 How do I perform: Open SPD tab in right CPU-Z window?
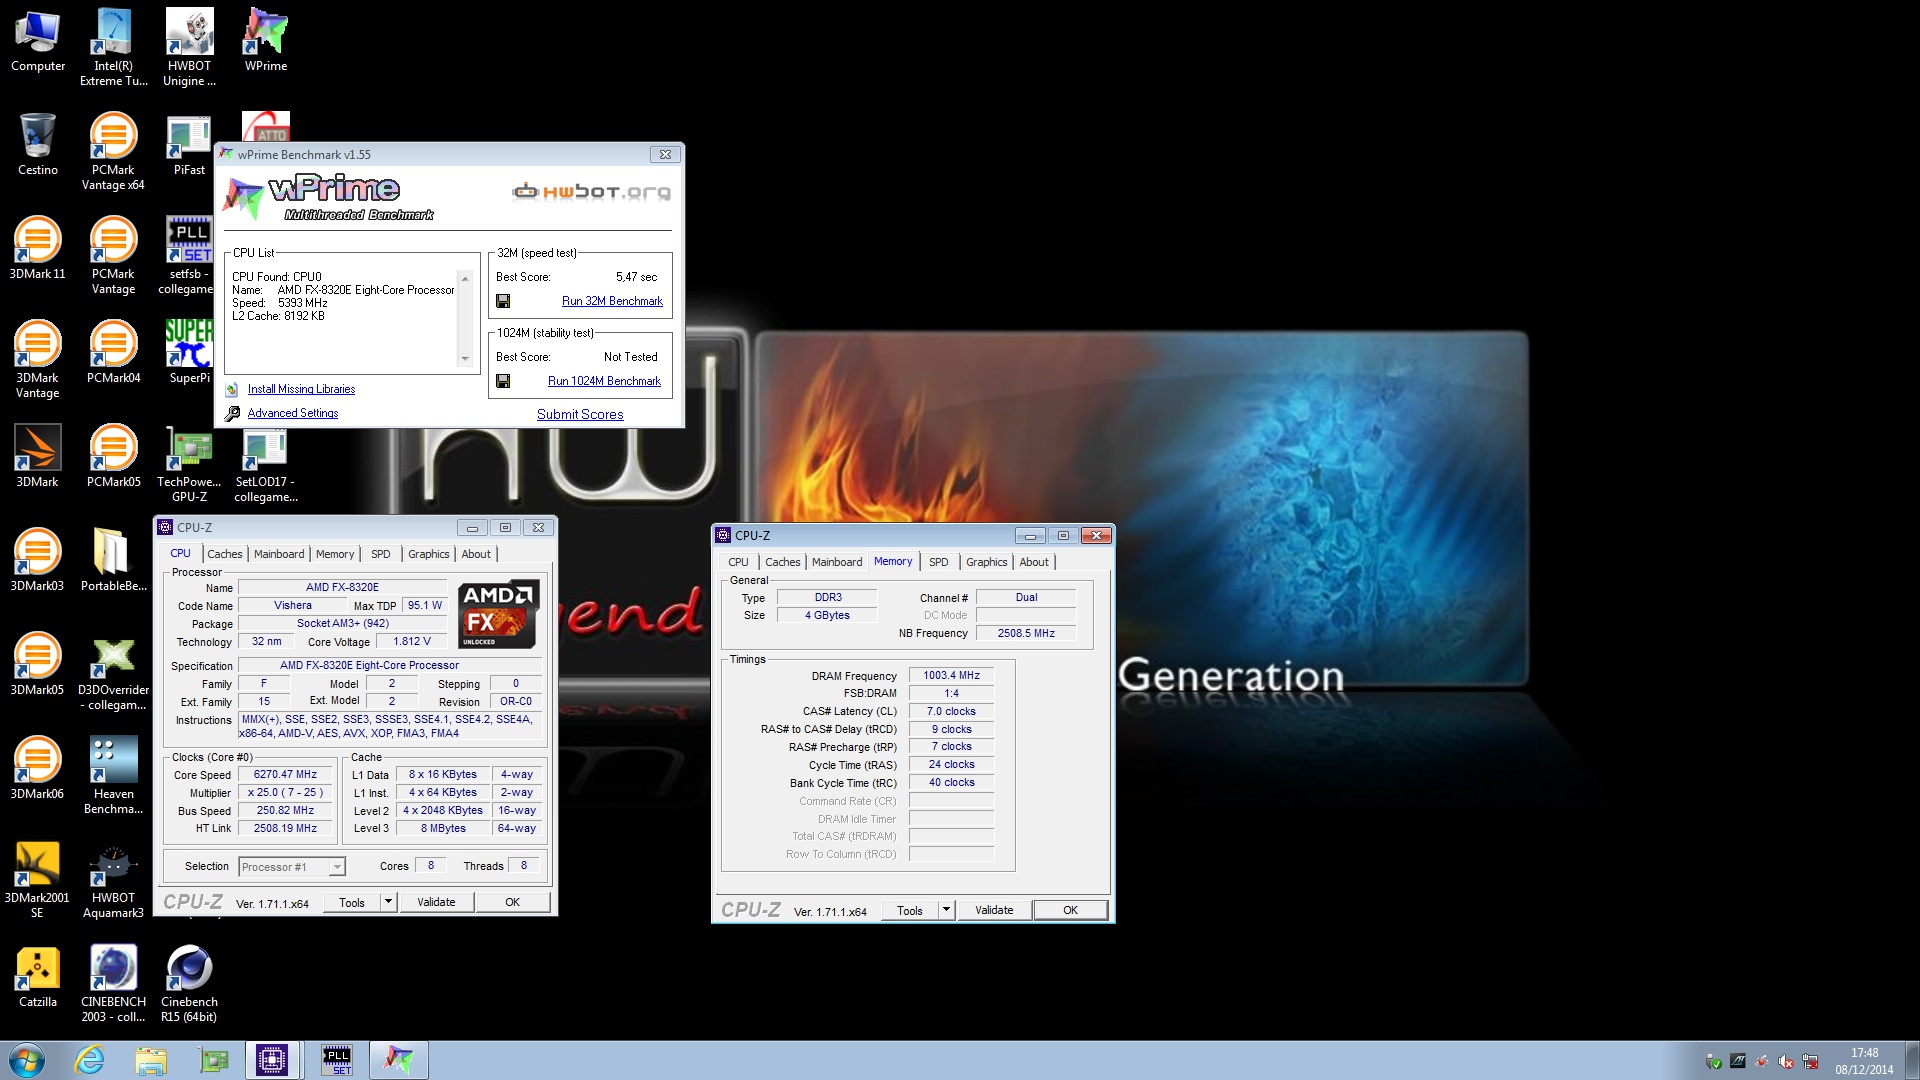coord(938,562)
